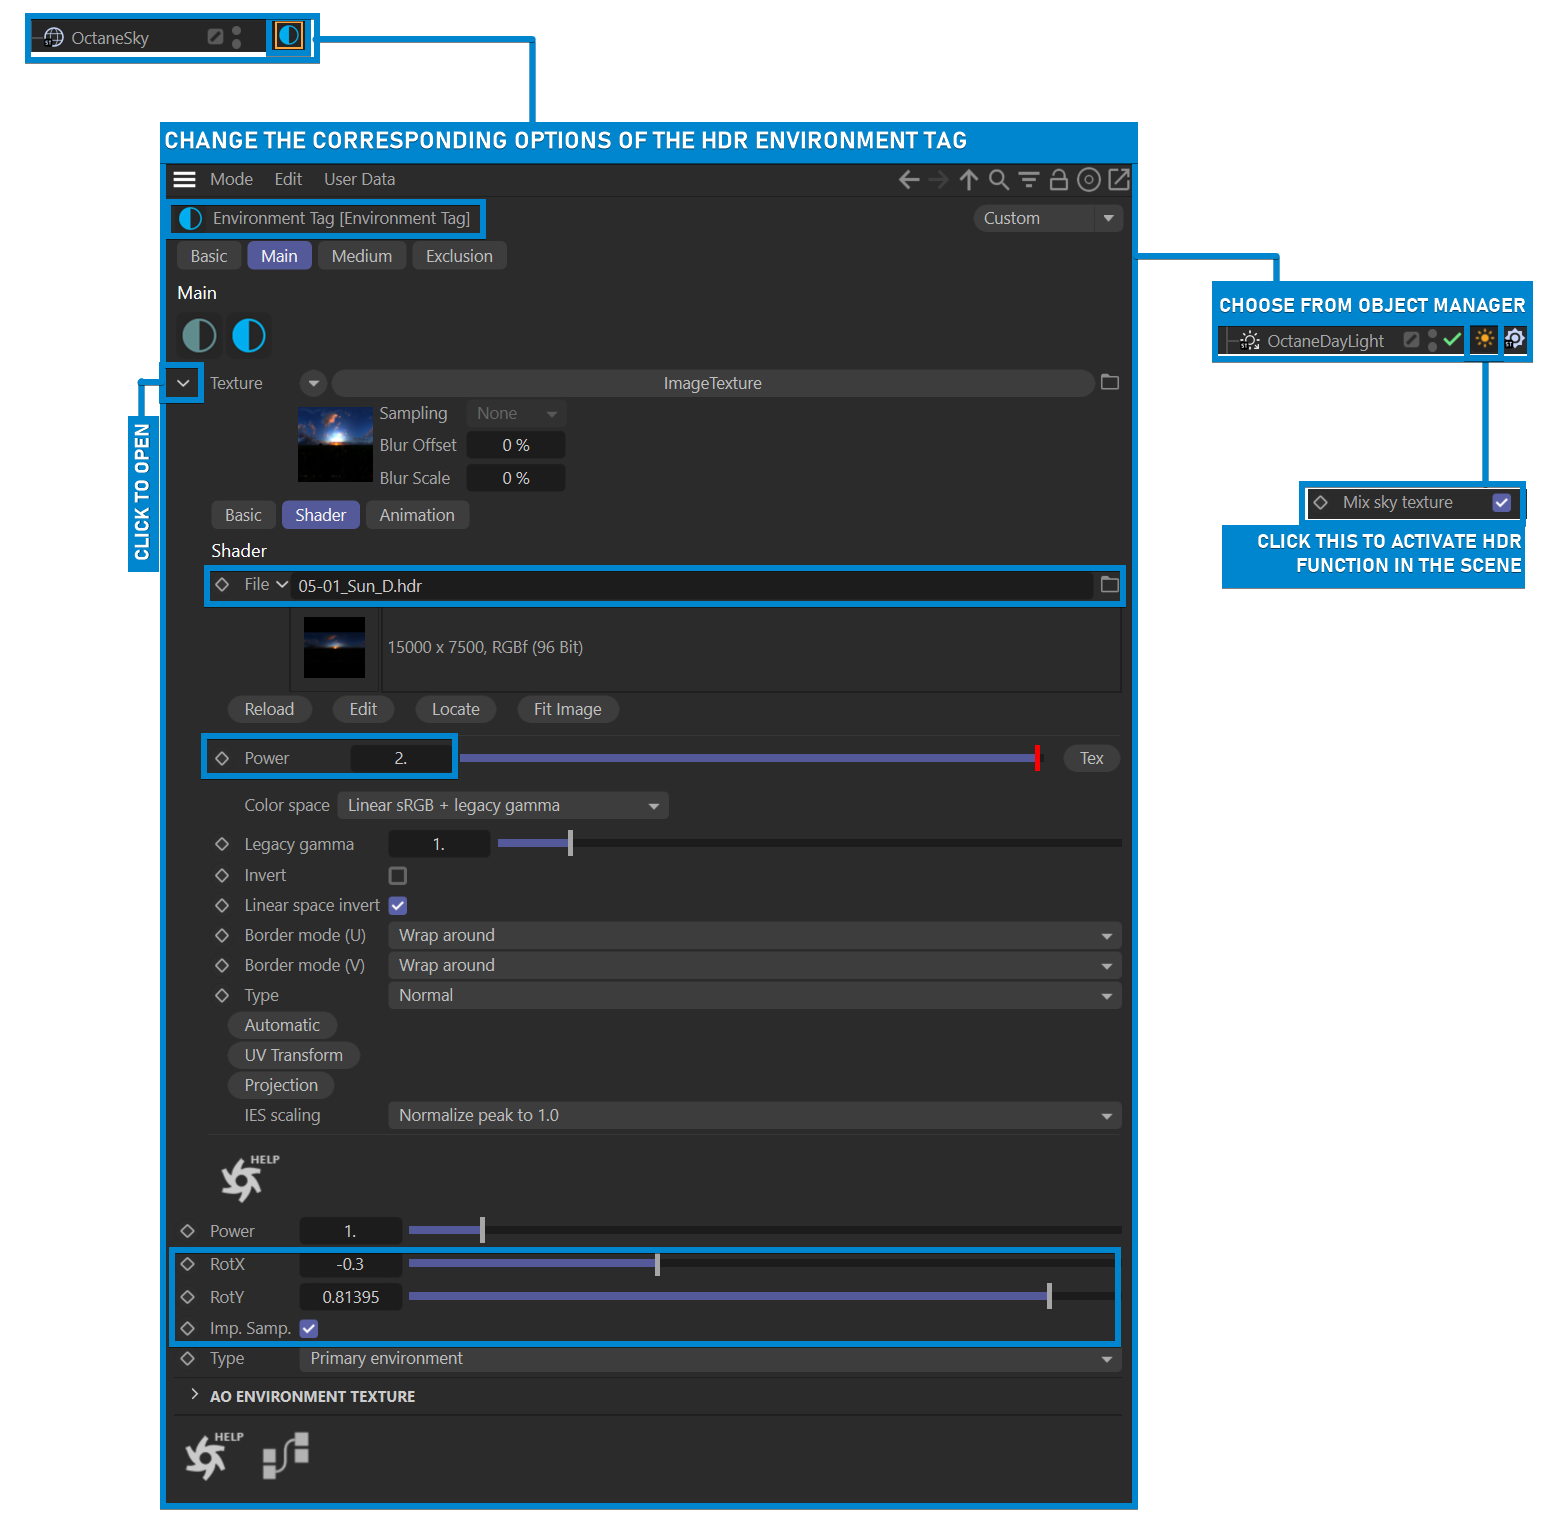The width and height of the screenshot is (1553, 1534).
Task: Click the sun tag icon on OctaneDayLight
Action: click(x=1485, y=340)
